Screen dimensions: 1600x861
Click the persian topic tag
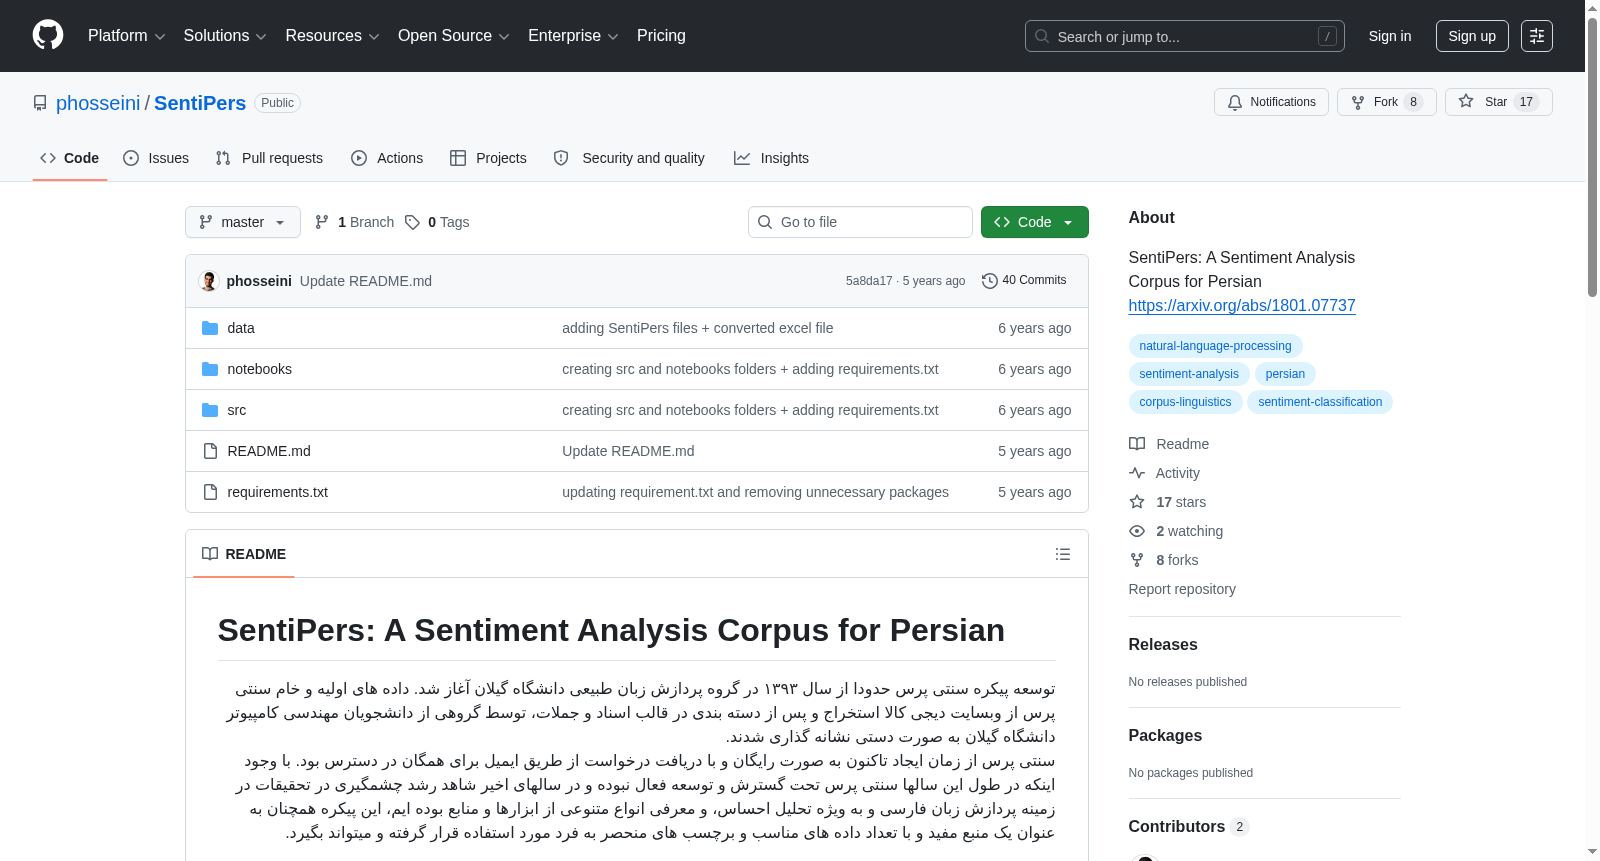coord(1285,374)
